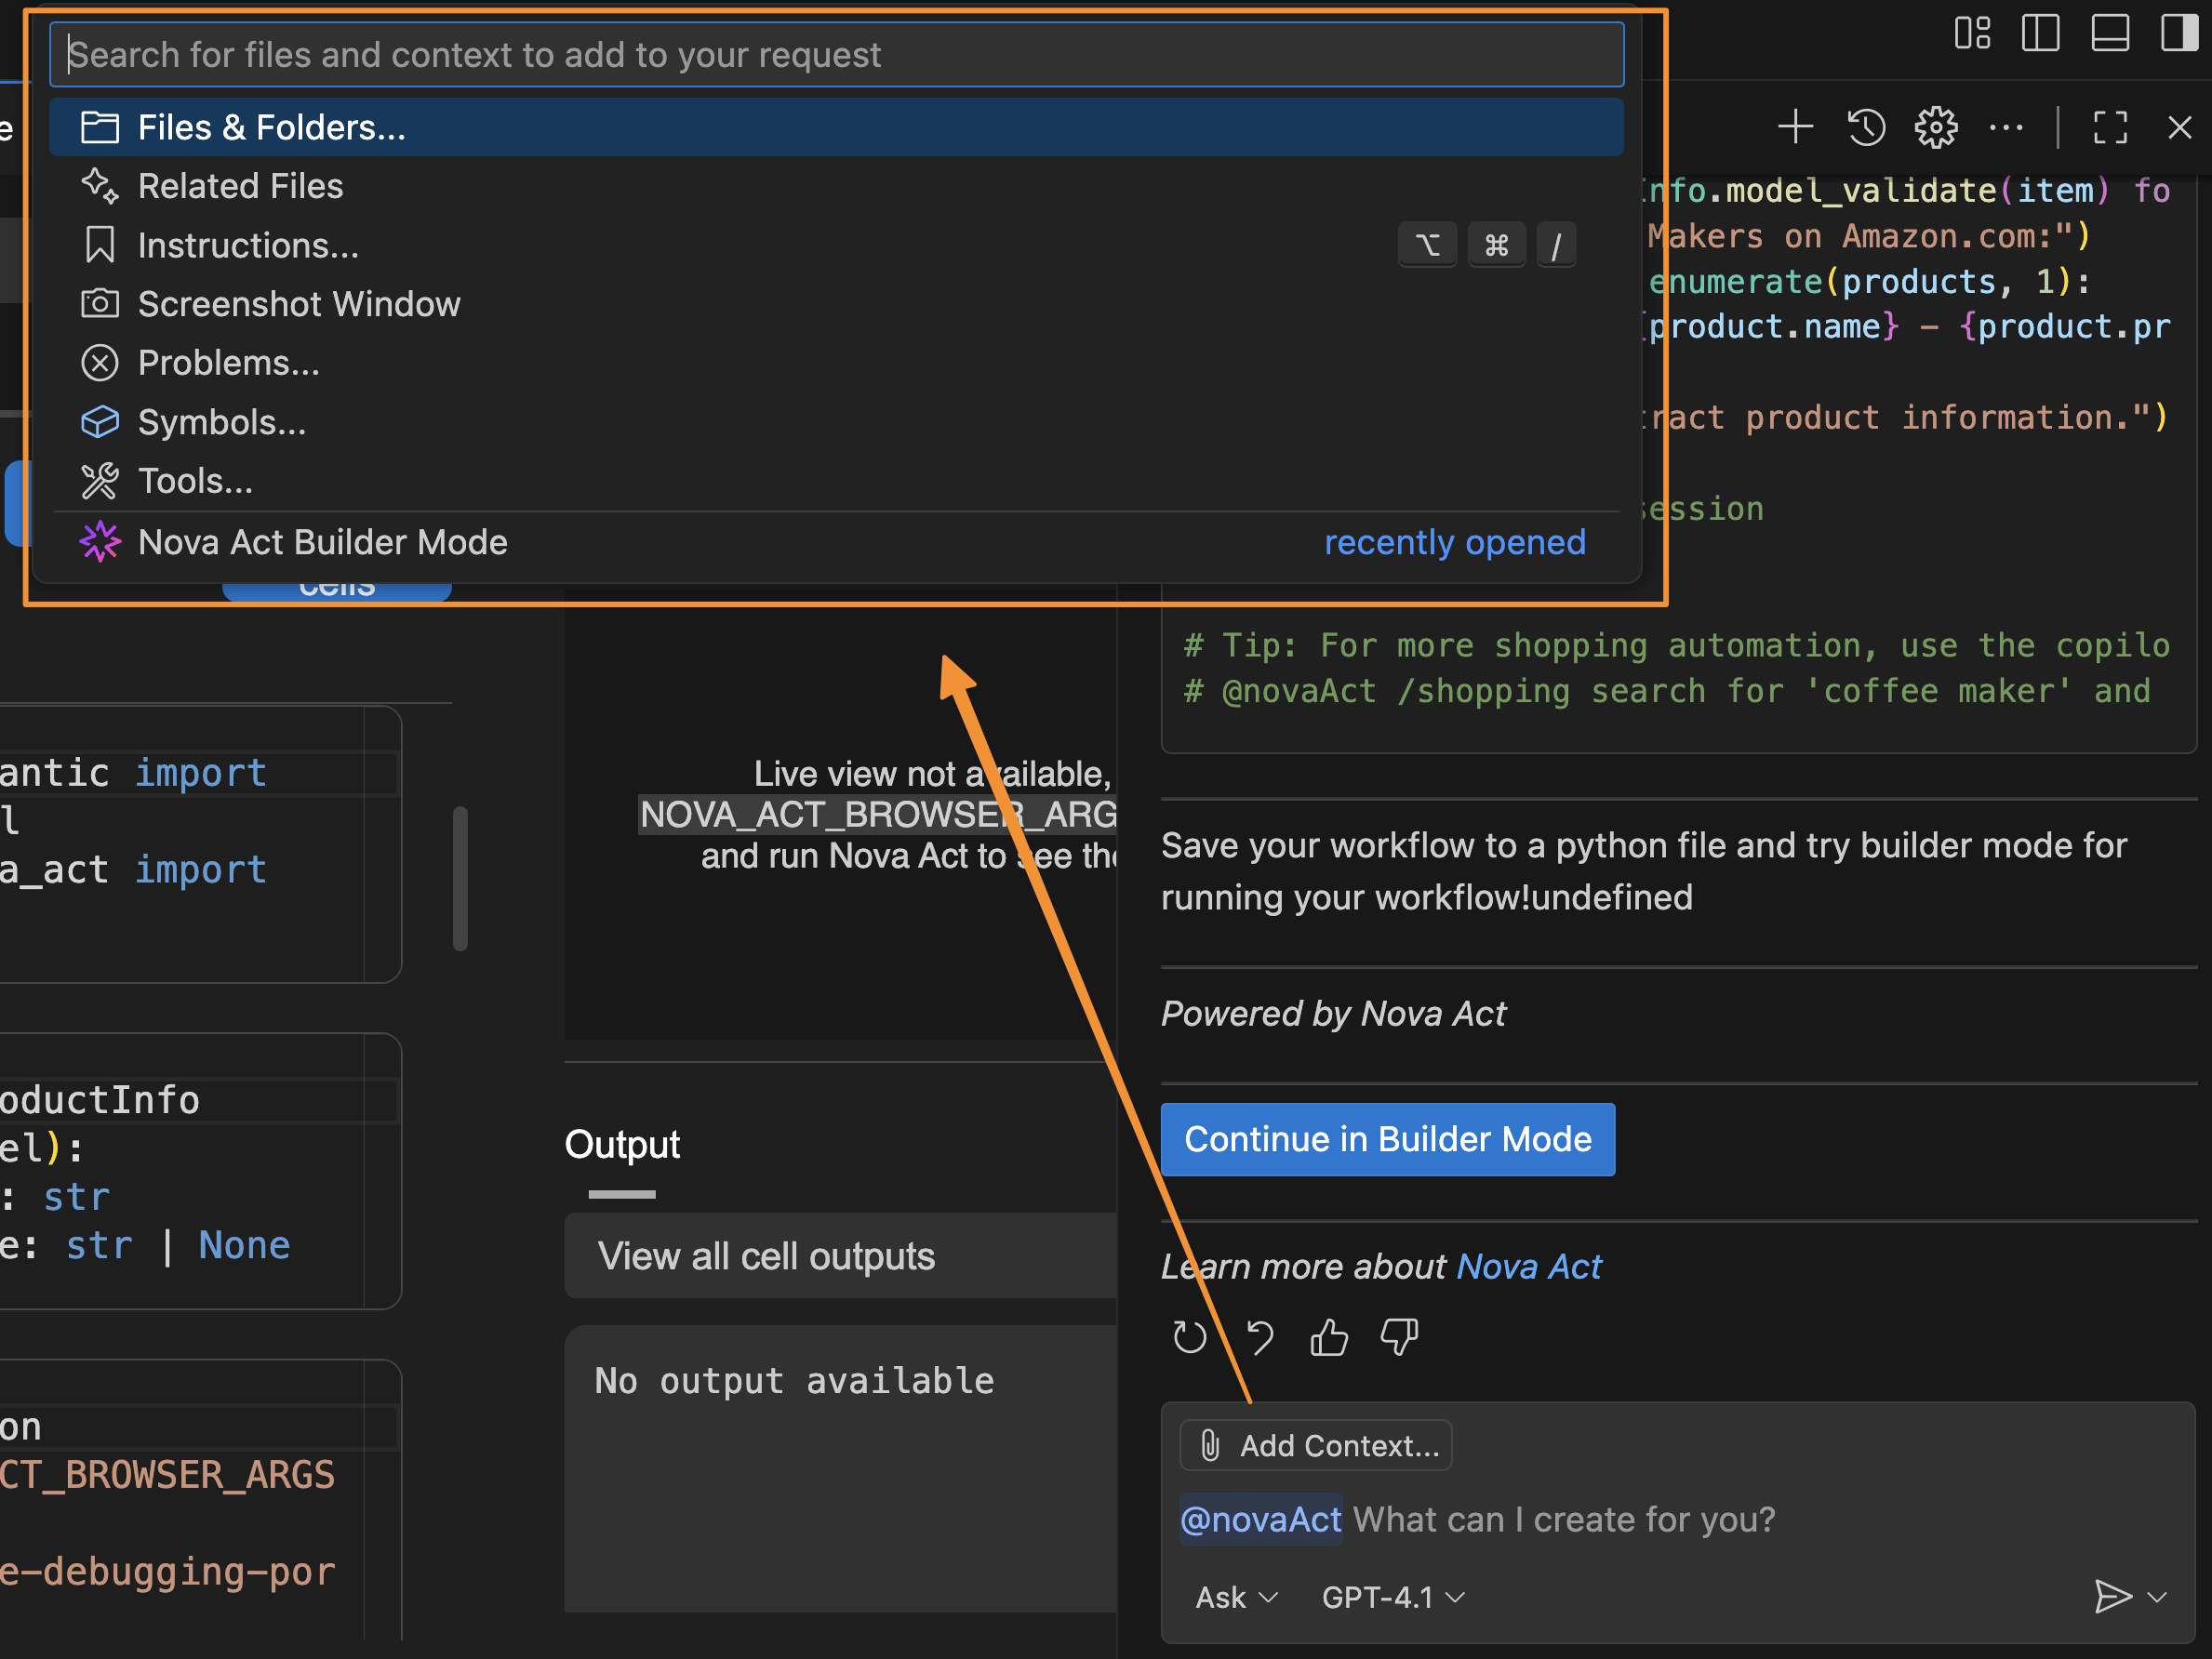The width and height of the screenshot is (2212, 1659).
Task: Open the Nova Act link
Action: (1528, 1266)
